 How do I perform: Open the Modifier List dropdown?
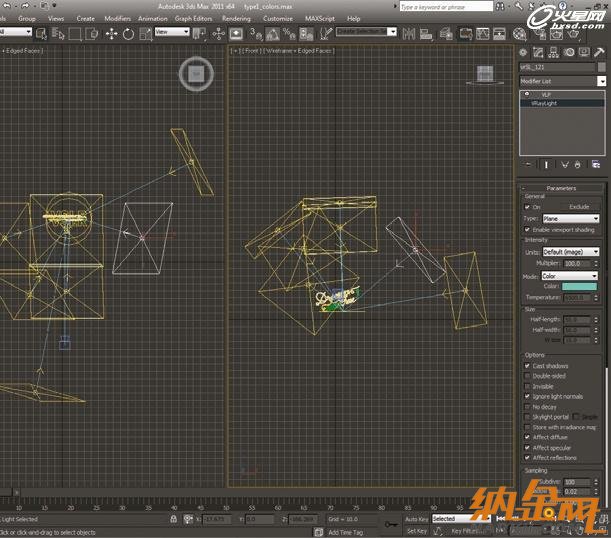[x=562, y=81]
